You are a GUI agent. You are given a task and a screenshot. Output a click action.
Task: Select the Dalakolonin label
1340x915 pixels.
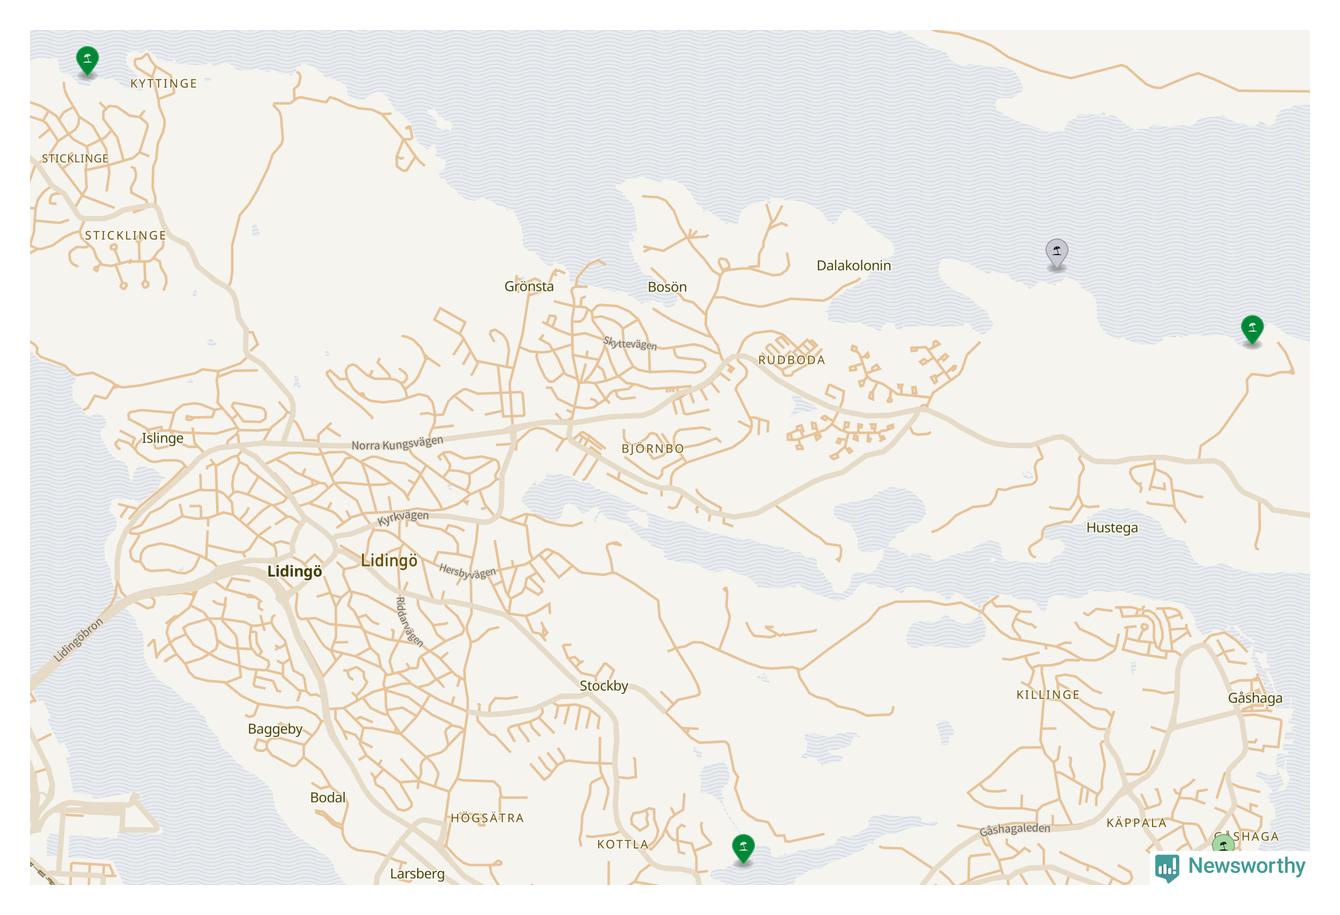(853, 265)
